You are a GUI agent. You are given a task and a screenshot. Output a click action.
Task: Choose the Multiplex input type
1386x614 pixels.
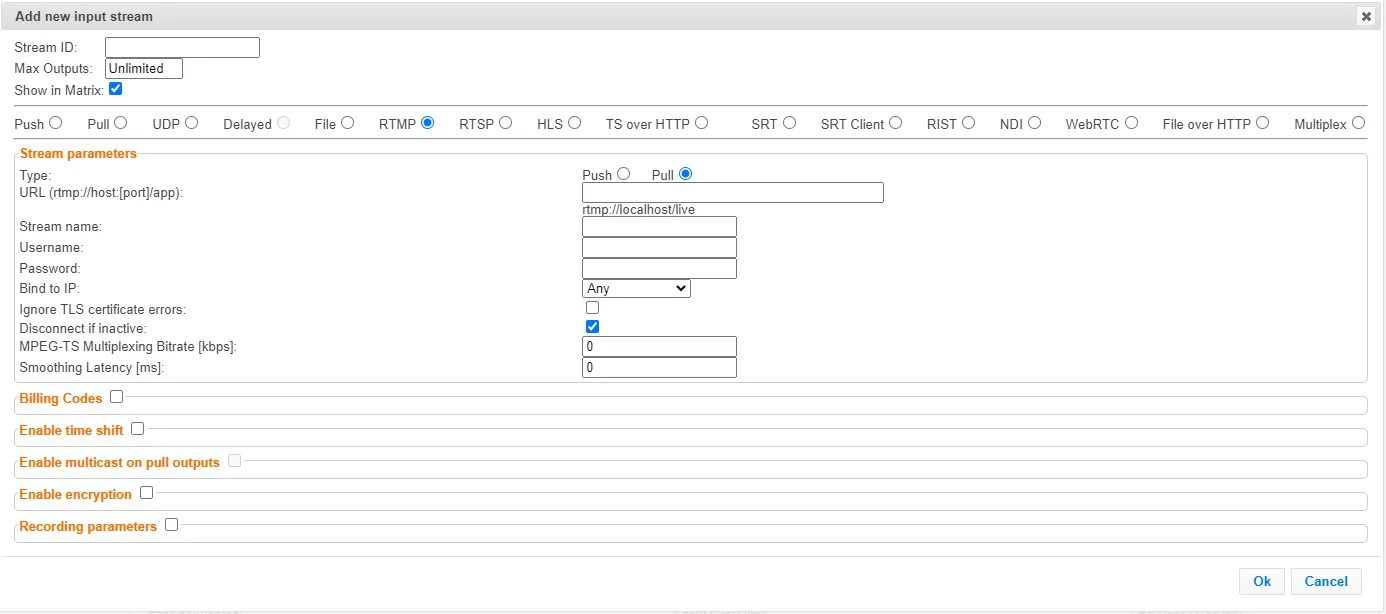click(x=1358, y=123)
